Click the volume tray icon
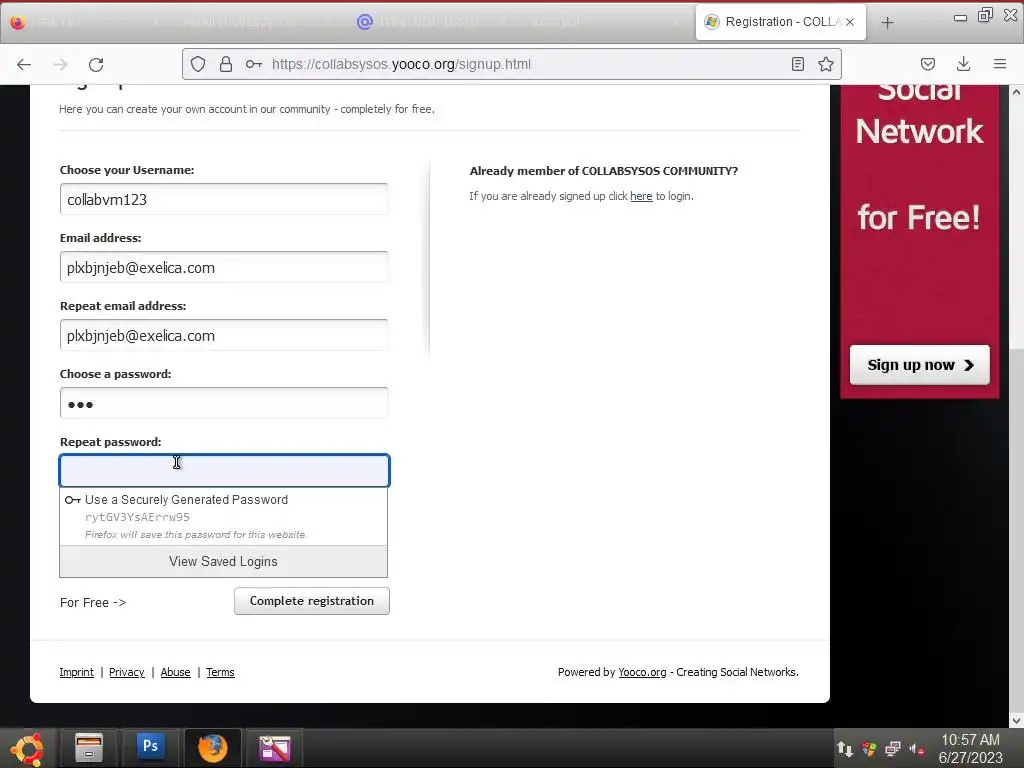The image size is (1024, 768). [x=916, y=749]
